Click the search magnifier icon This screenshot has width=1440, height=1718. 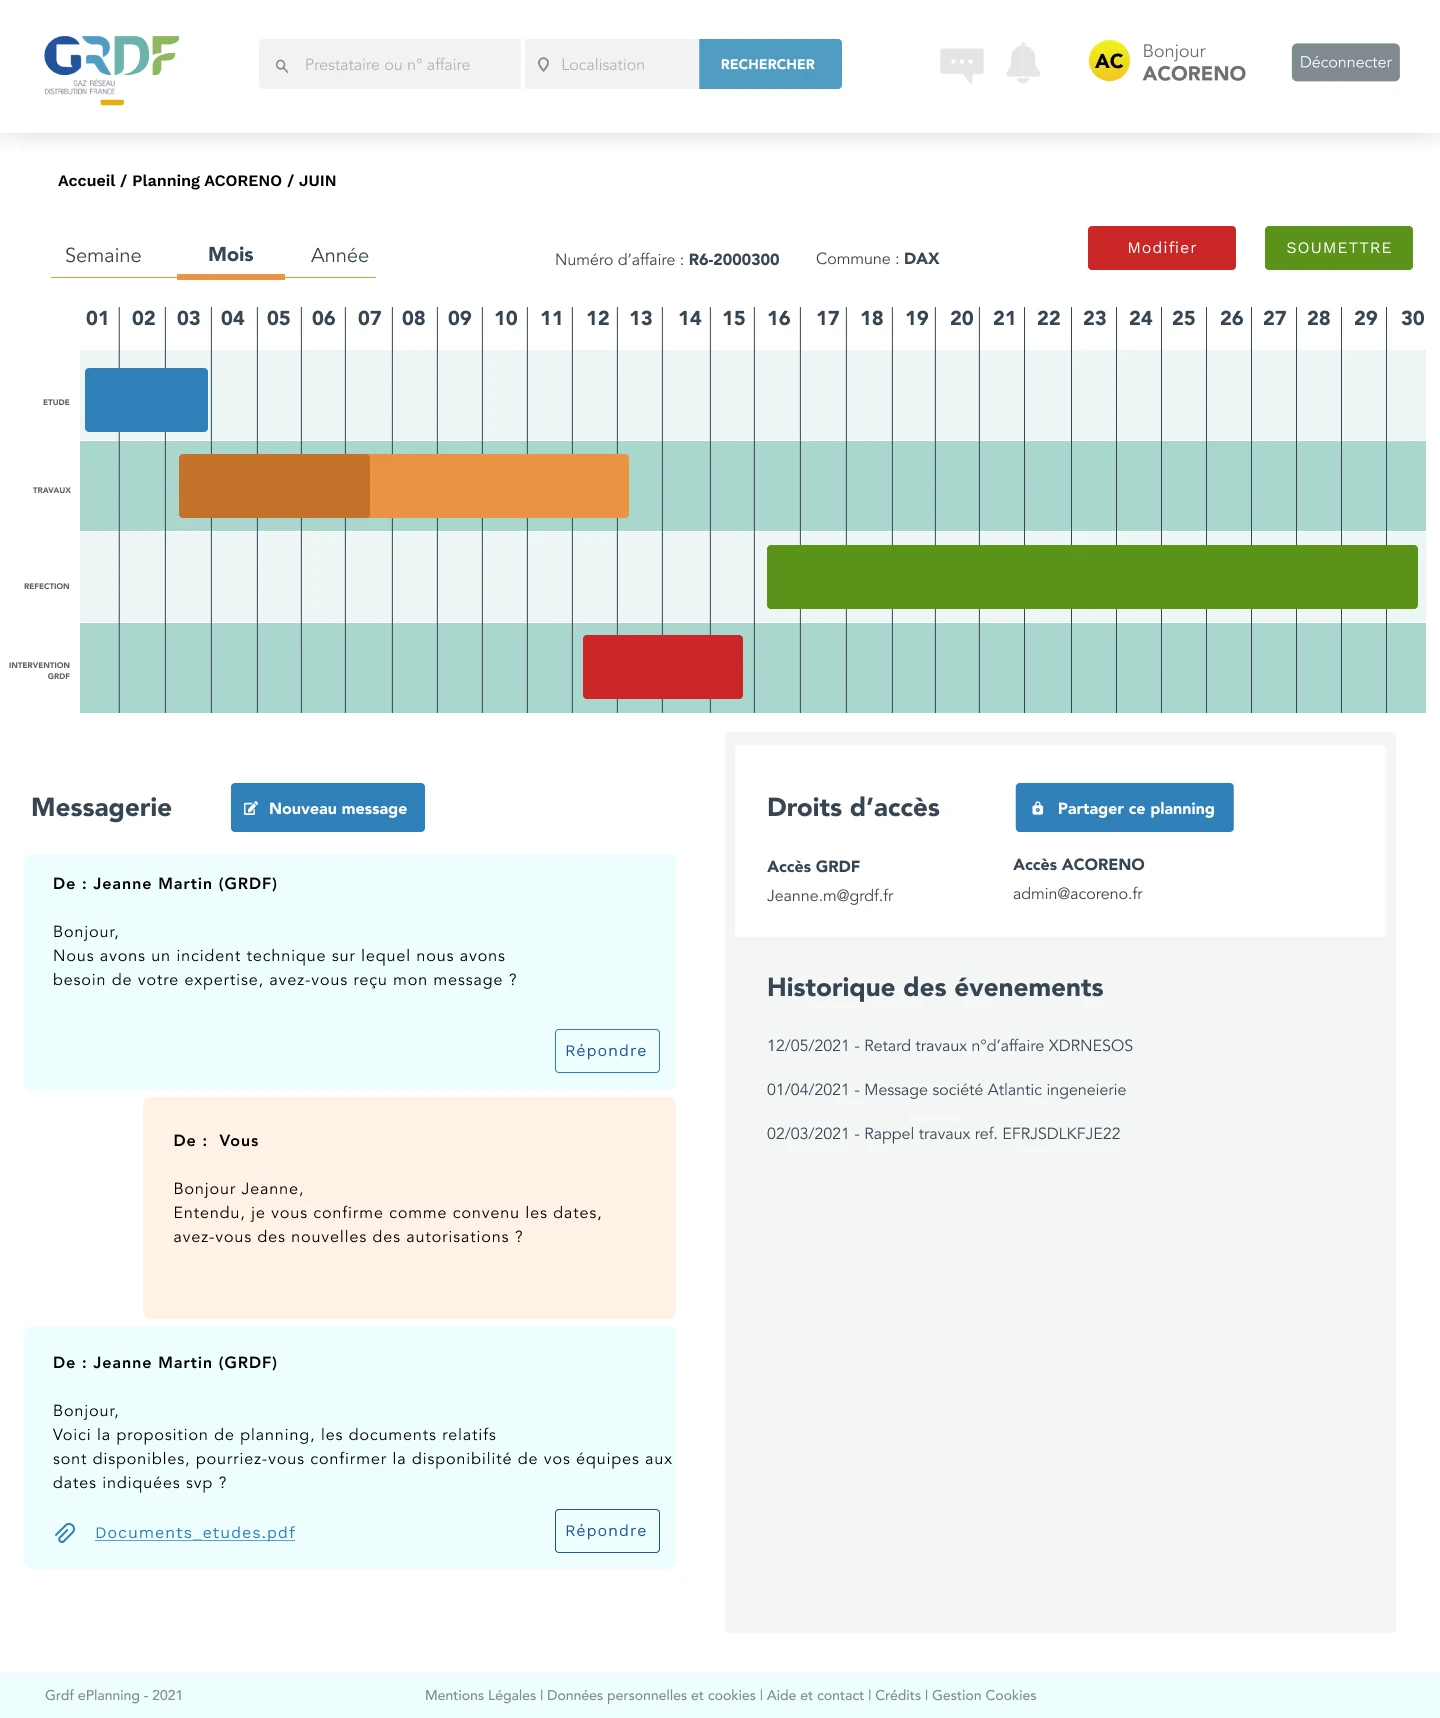click(x=282, y=65)
